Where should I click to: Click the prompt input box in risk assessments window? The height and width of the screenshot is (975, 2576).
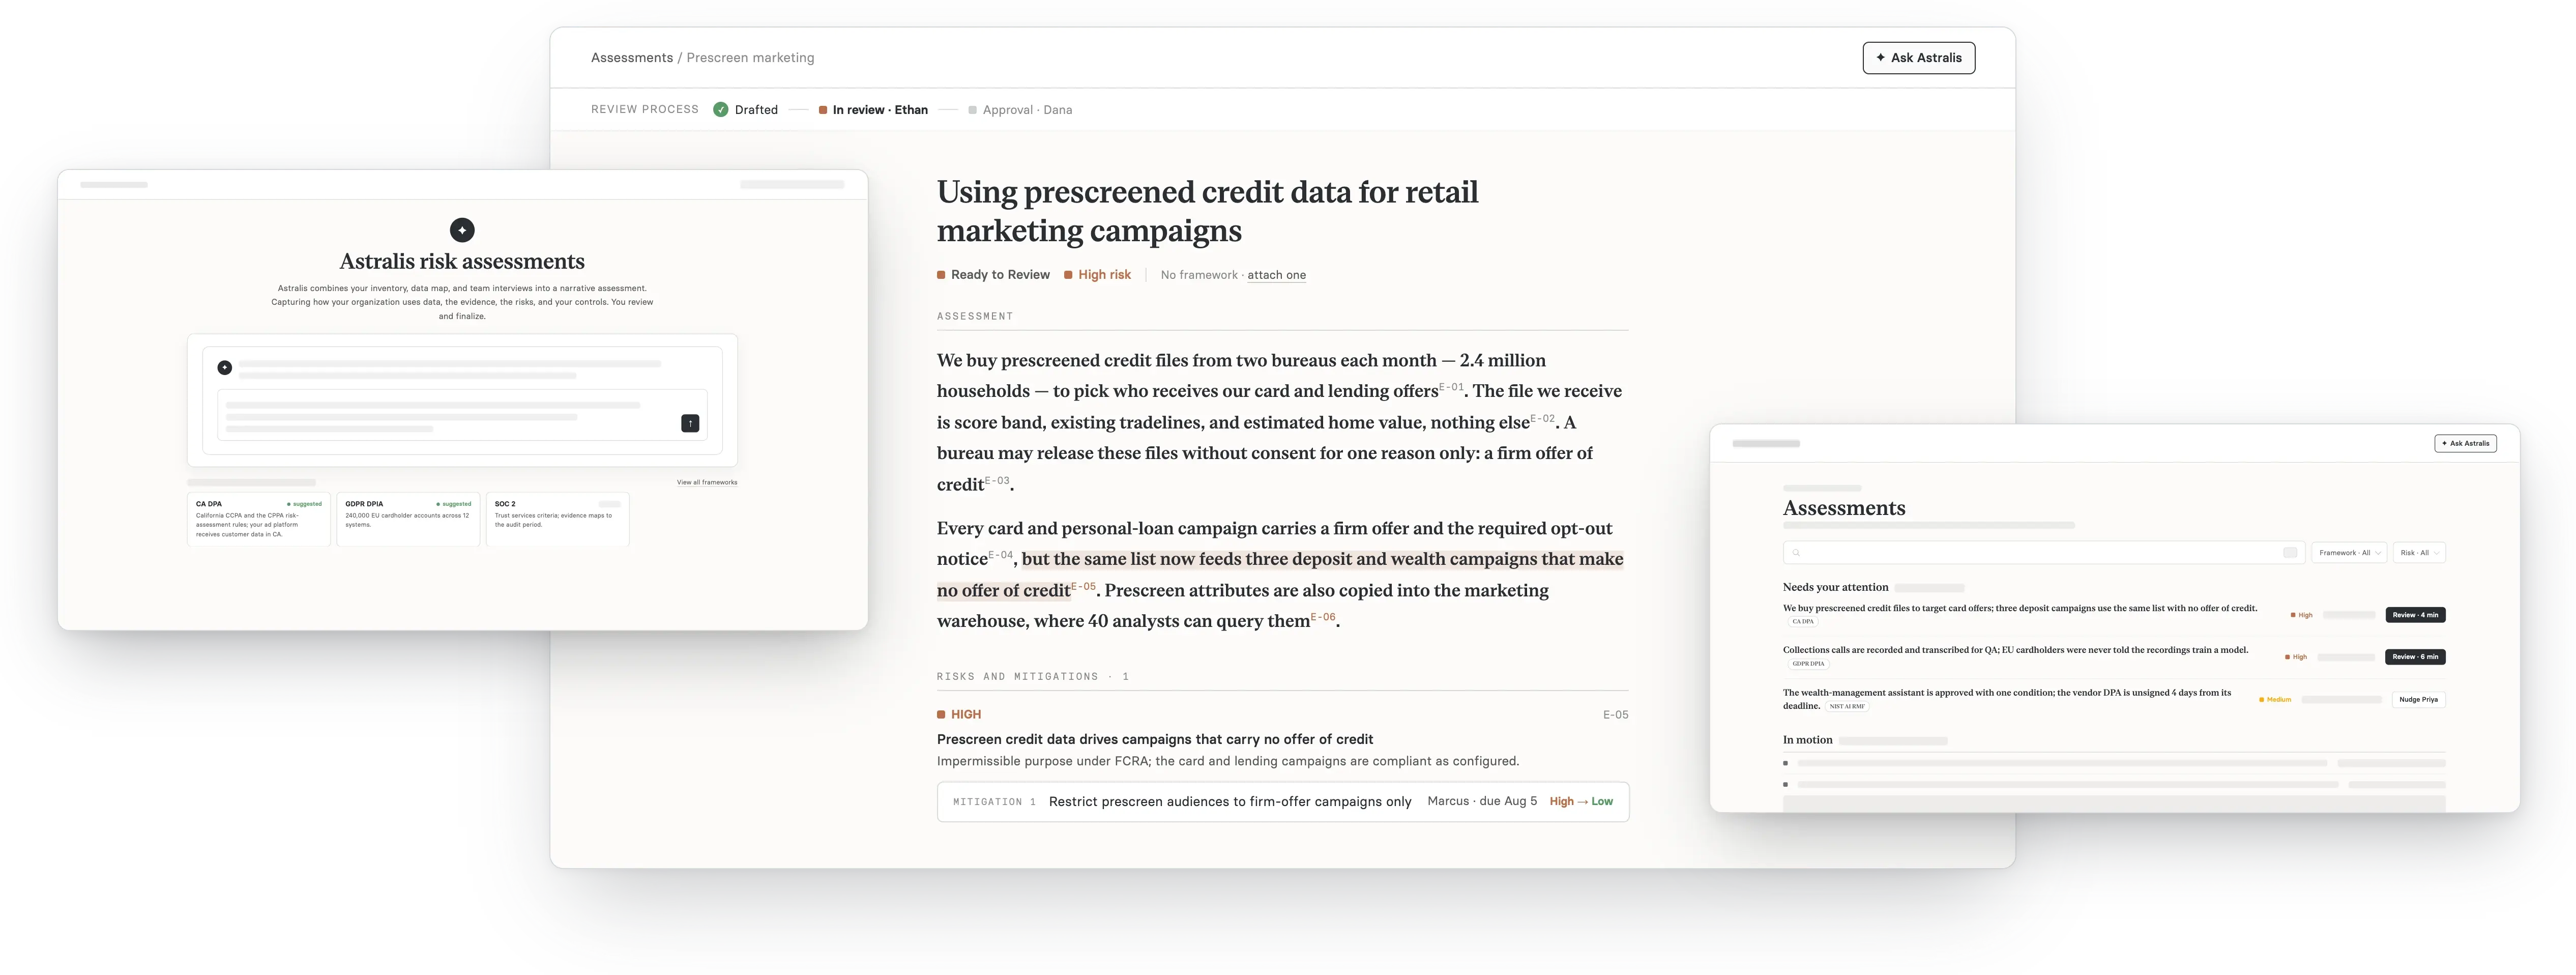click(462, 415)
